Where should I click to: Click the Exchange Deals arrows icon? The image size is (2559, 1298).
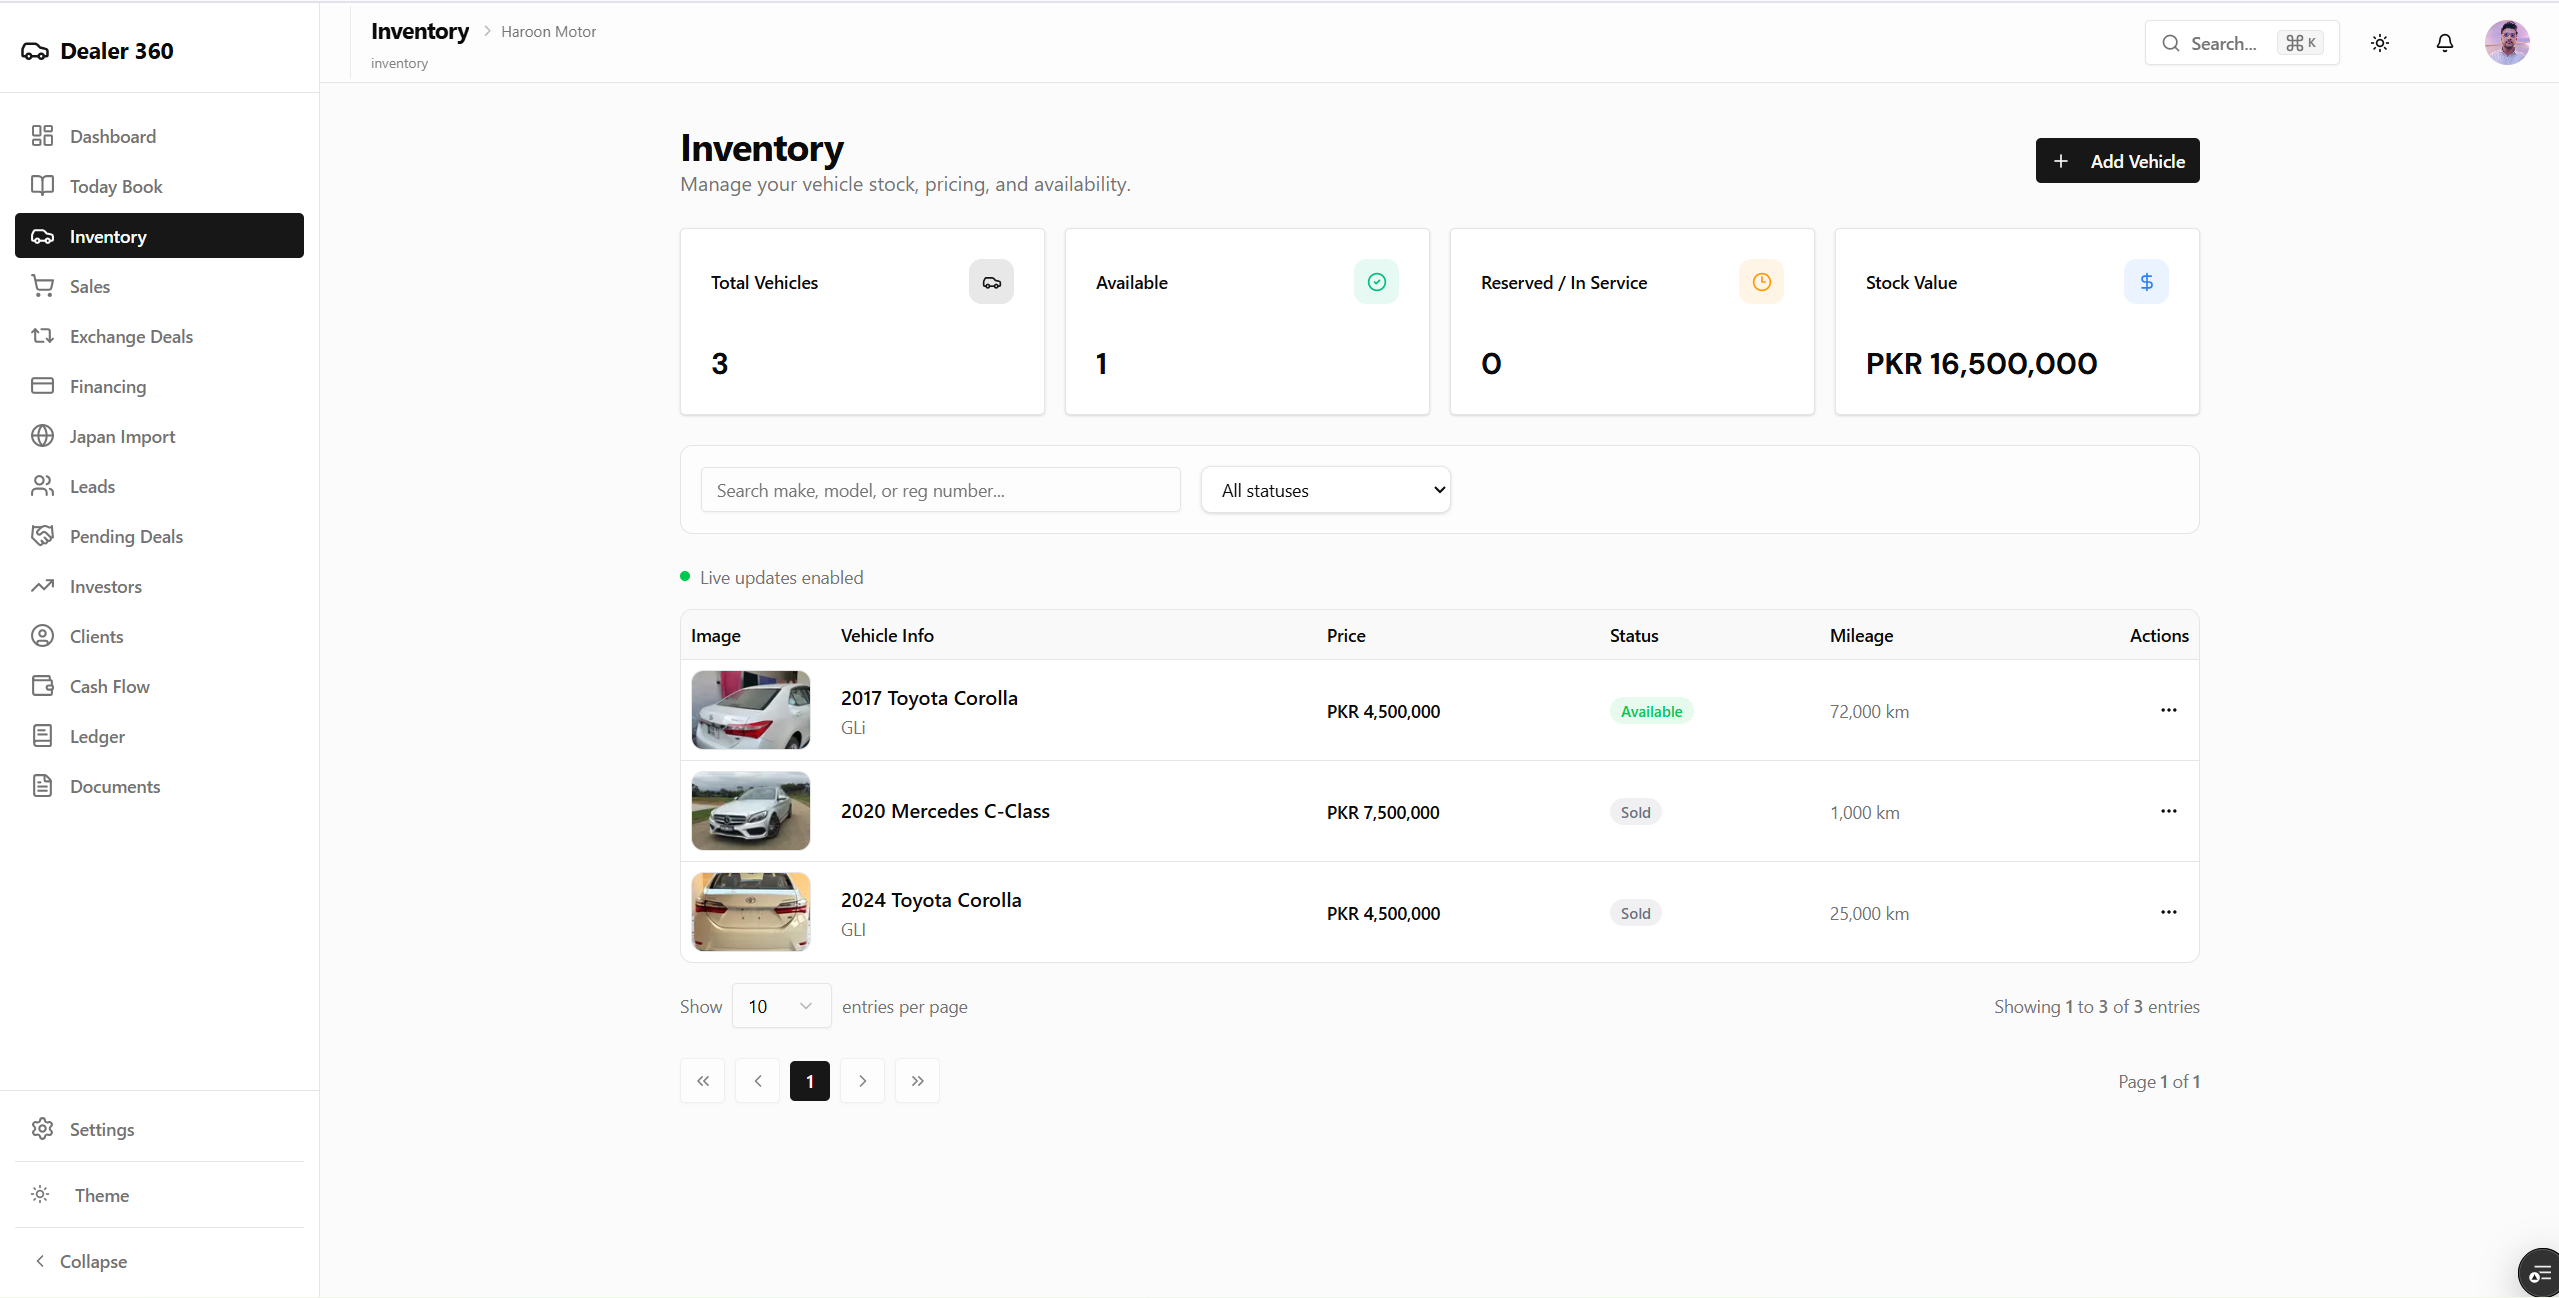pos(42,335)
